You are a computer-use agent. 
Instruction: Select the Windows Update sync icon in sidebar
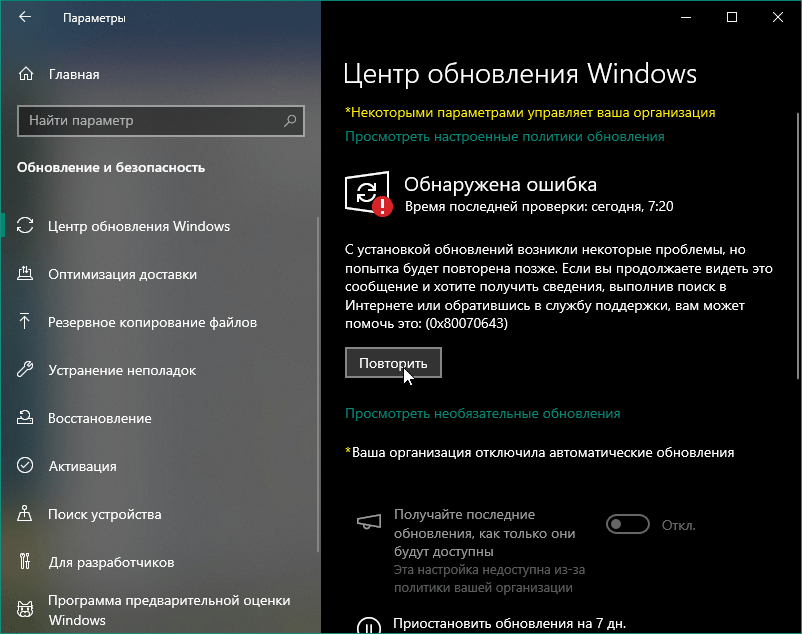pyautogui.click(x=26, y=226)
